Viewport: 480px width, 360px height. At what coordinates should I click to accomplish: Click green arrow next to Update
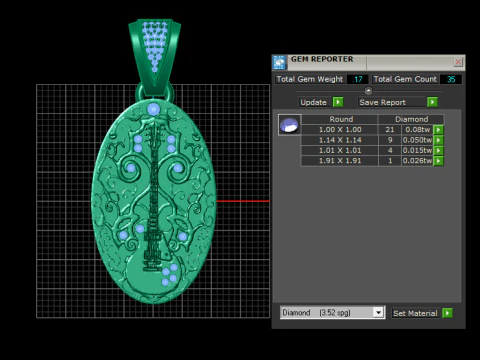(338, 102)
